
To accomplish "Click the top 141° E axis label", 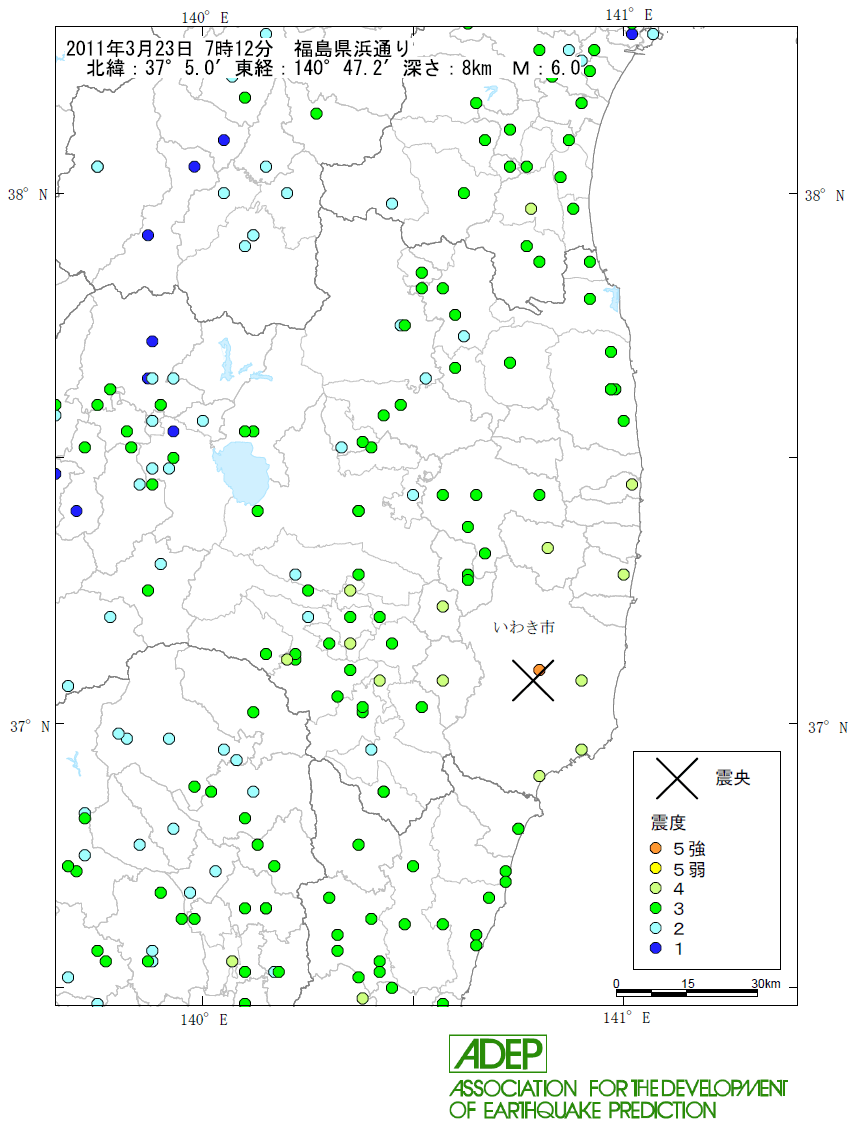I will pyautogui.click(x=628, y=14).
